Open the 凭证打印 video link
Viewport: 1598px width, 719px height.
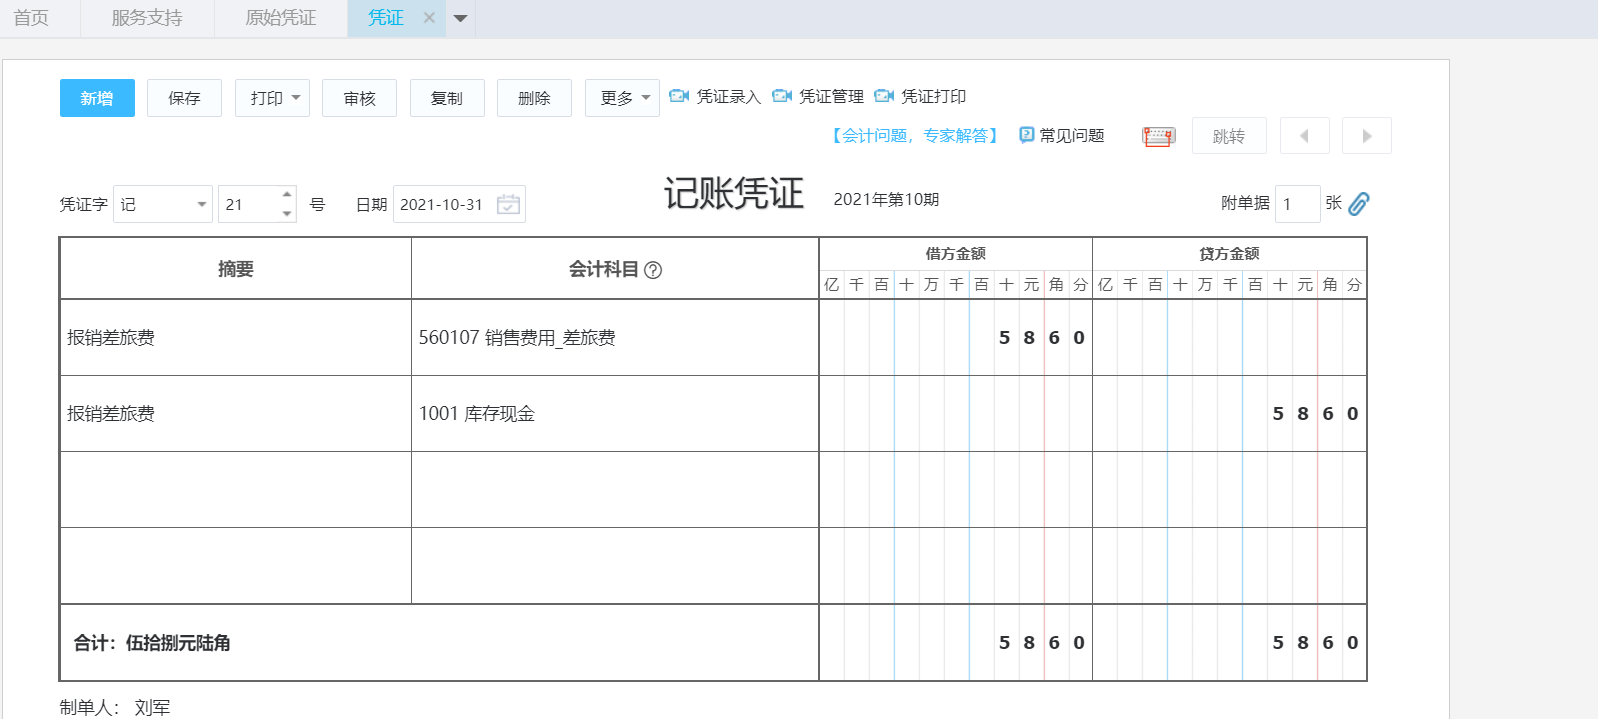pos(934,96)
